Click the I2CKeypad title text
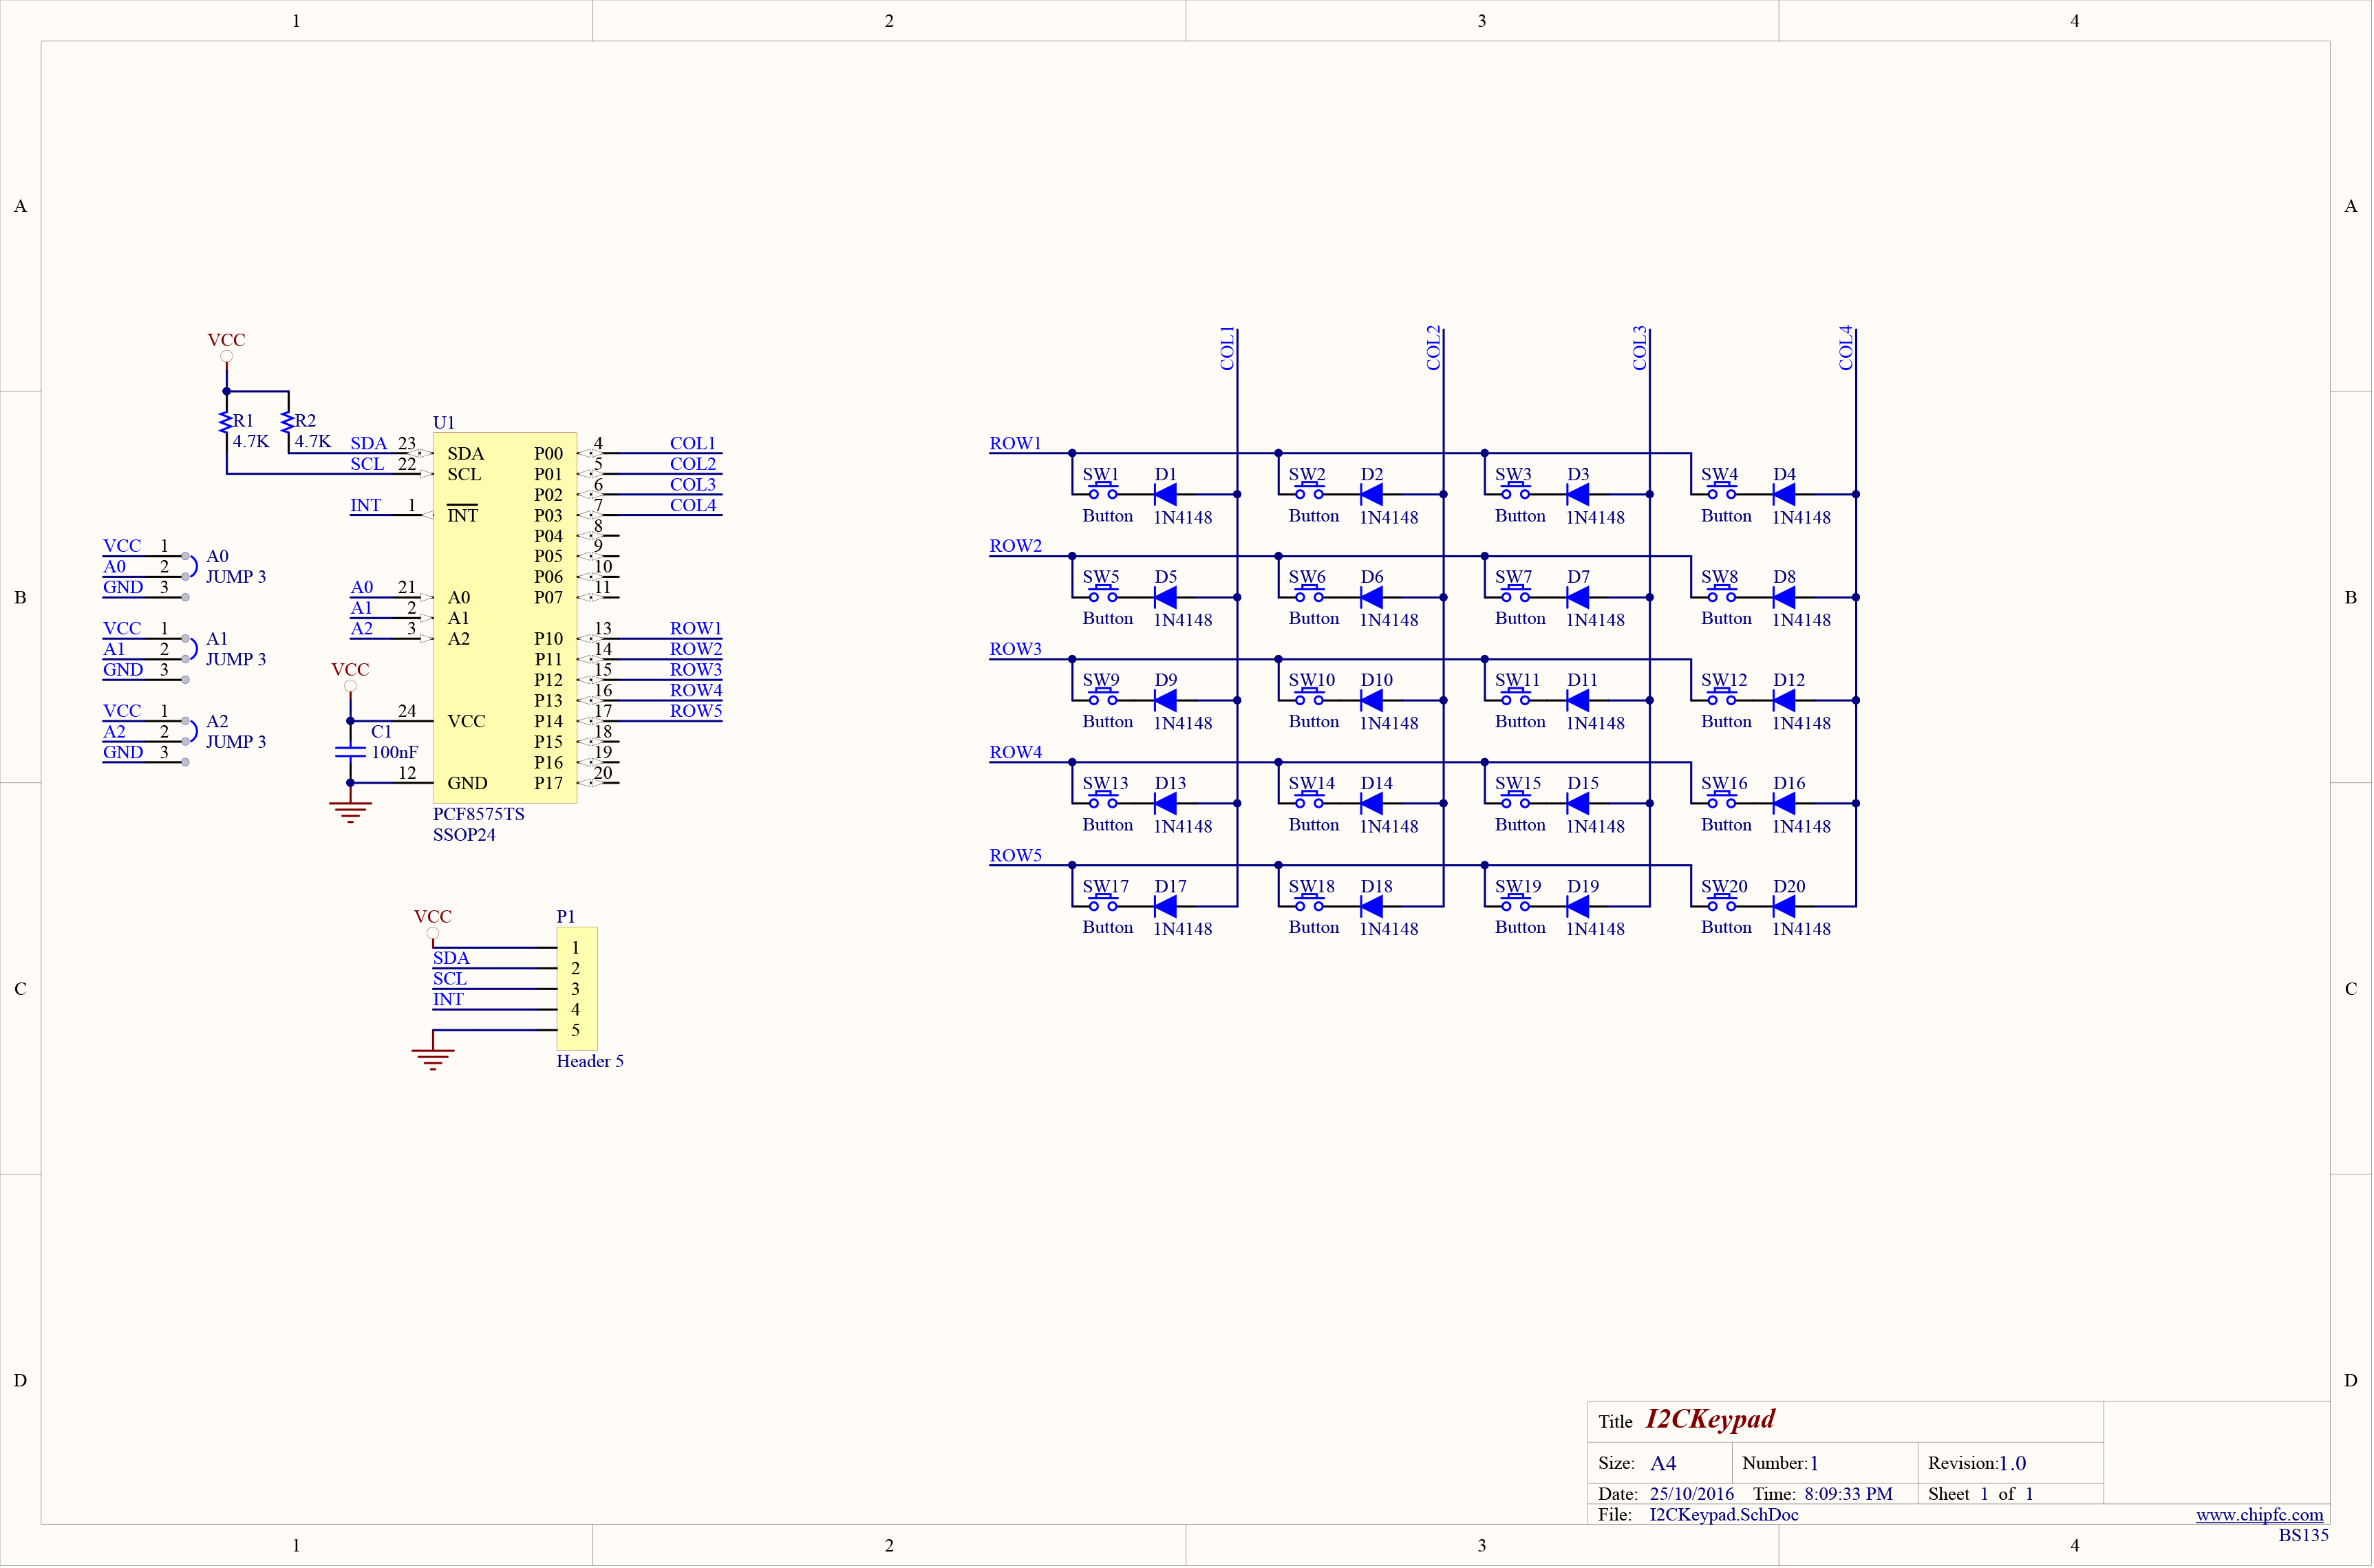This screenshot has height=1568, width=2374. [x=1710, y=1419]
